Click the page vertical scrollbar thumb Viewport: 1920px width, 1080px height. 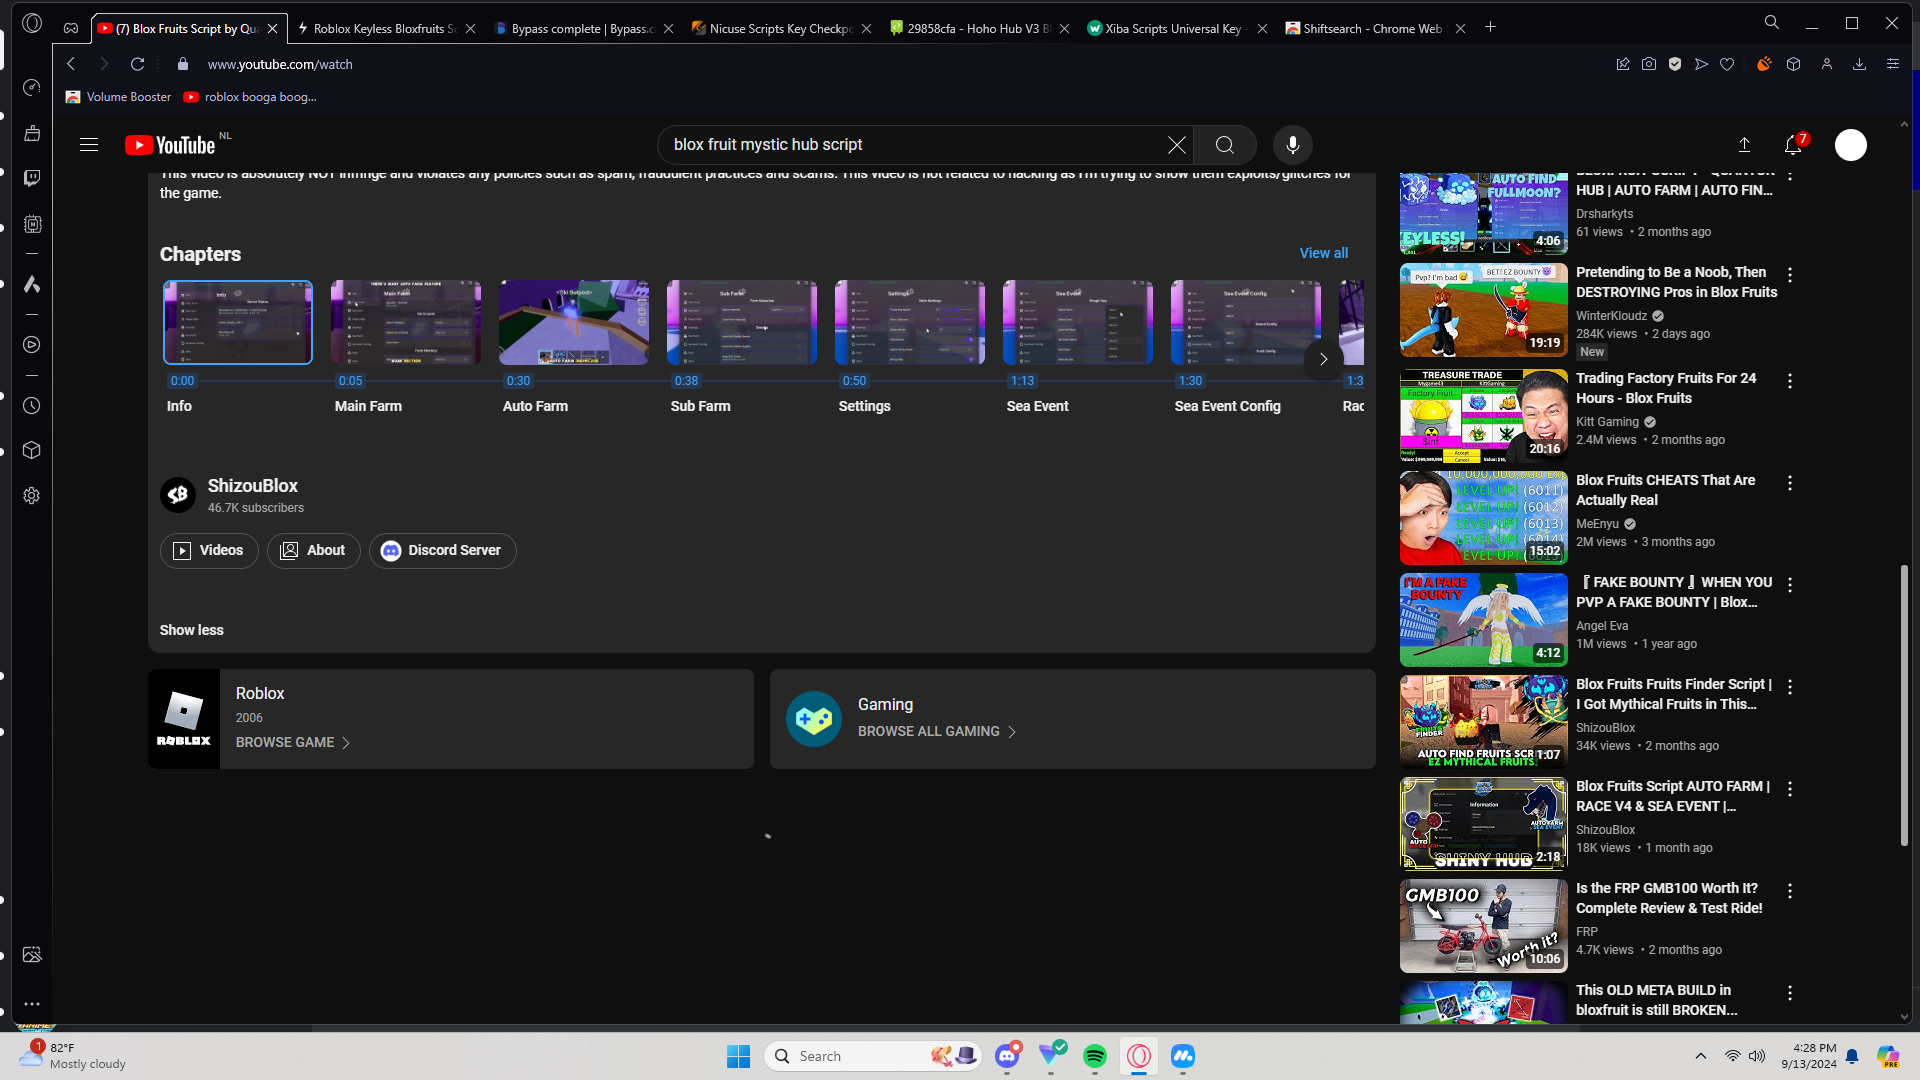[1904, 706]
